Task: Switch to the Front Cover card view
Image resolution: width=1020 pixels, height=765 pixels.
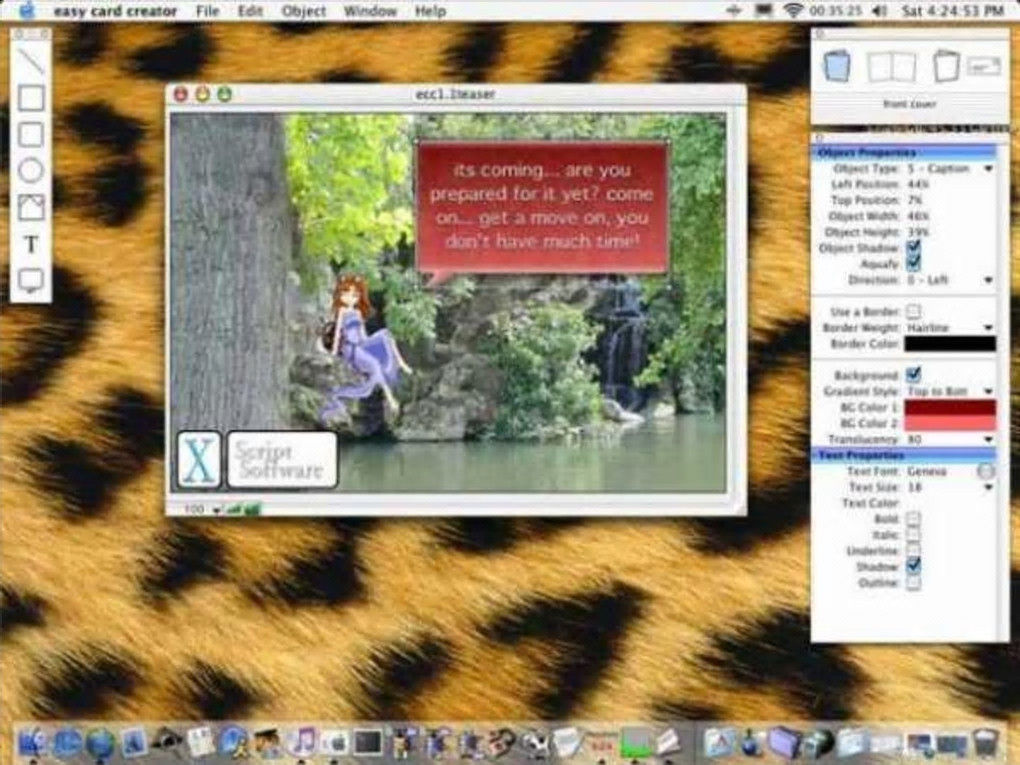Action: click(x=837, y=66)
